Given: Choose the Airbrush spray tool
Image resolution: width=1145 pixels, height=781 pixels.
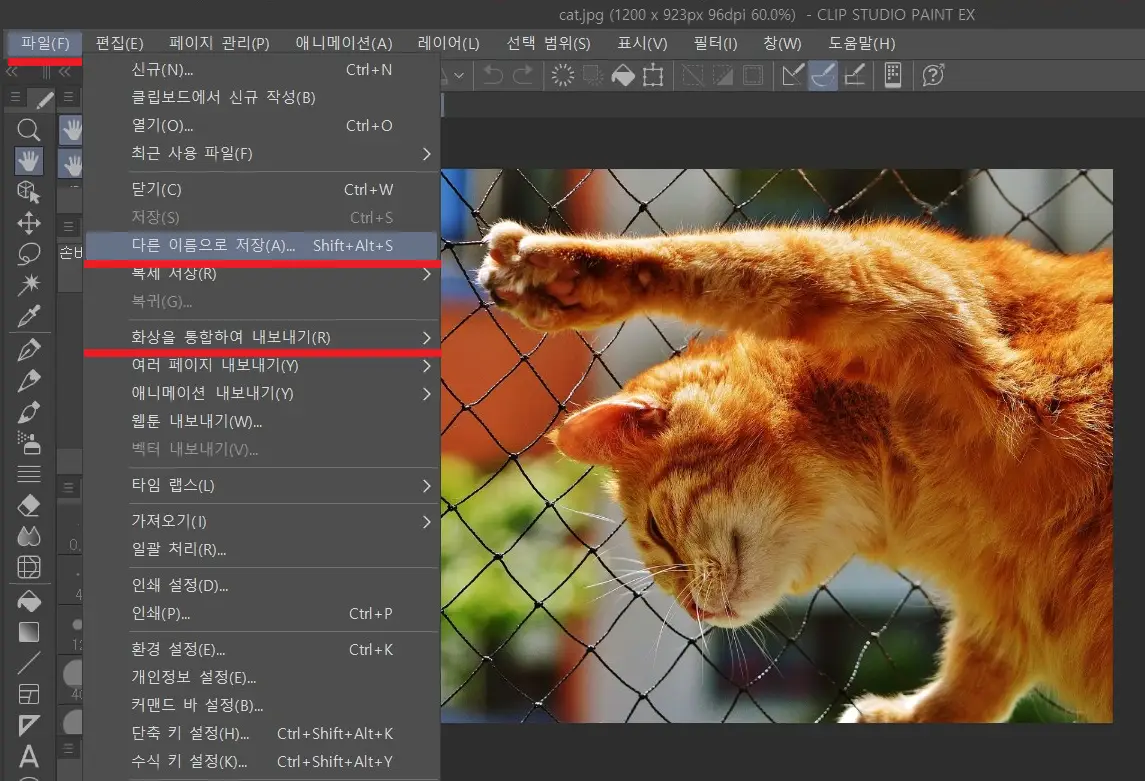Looking at the screenshot, I should [29, 442].
